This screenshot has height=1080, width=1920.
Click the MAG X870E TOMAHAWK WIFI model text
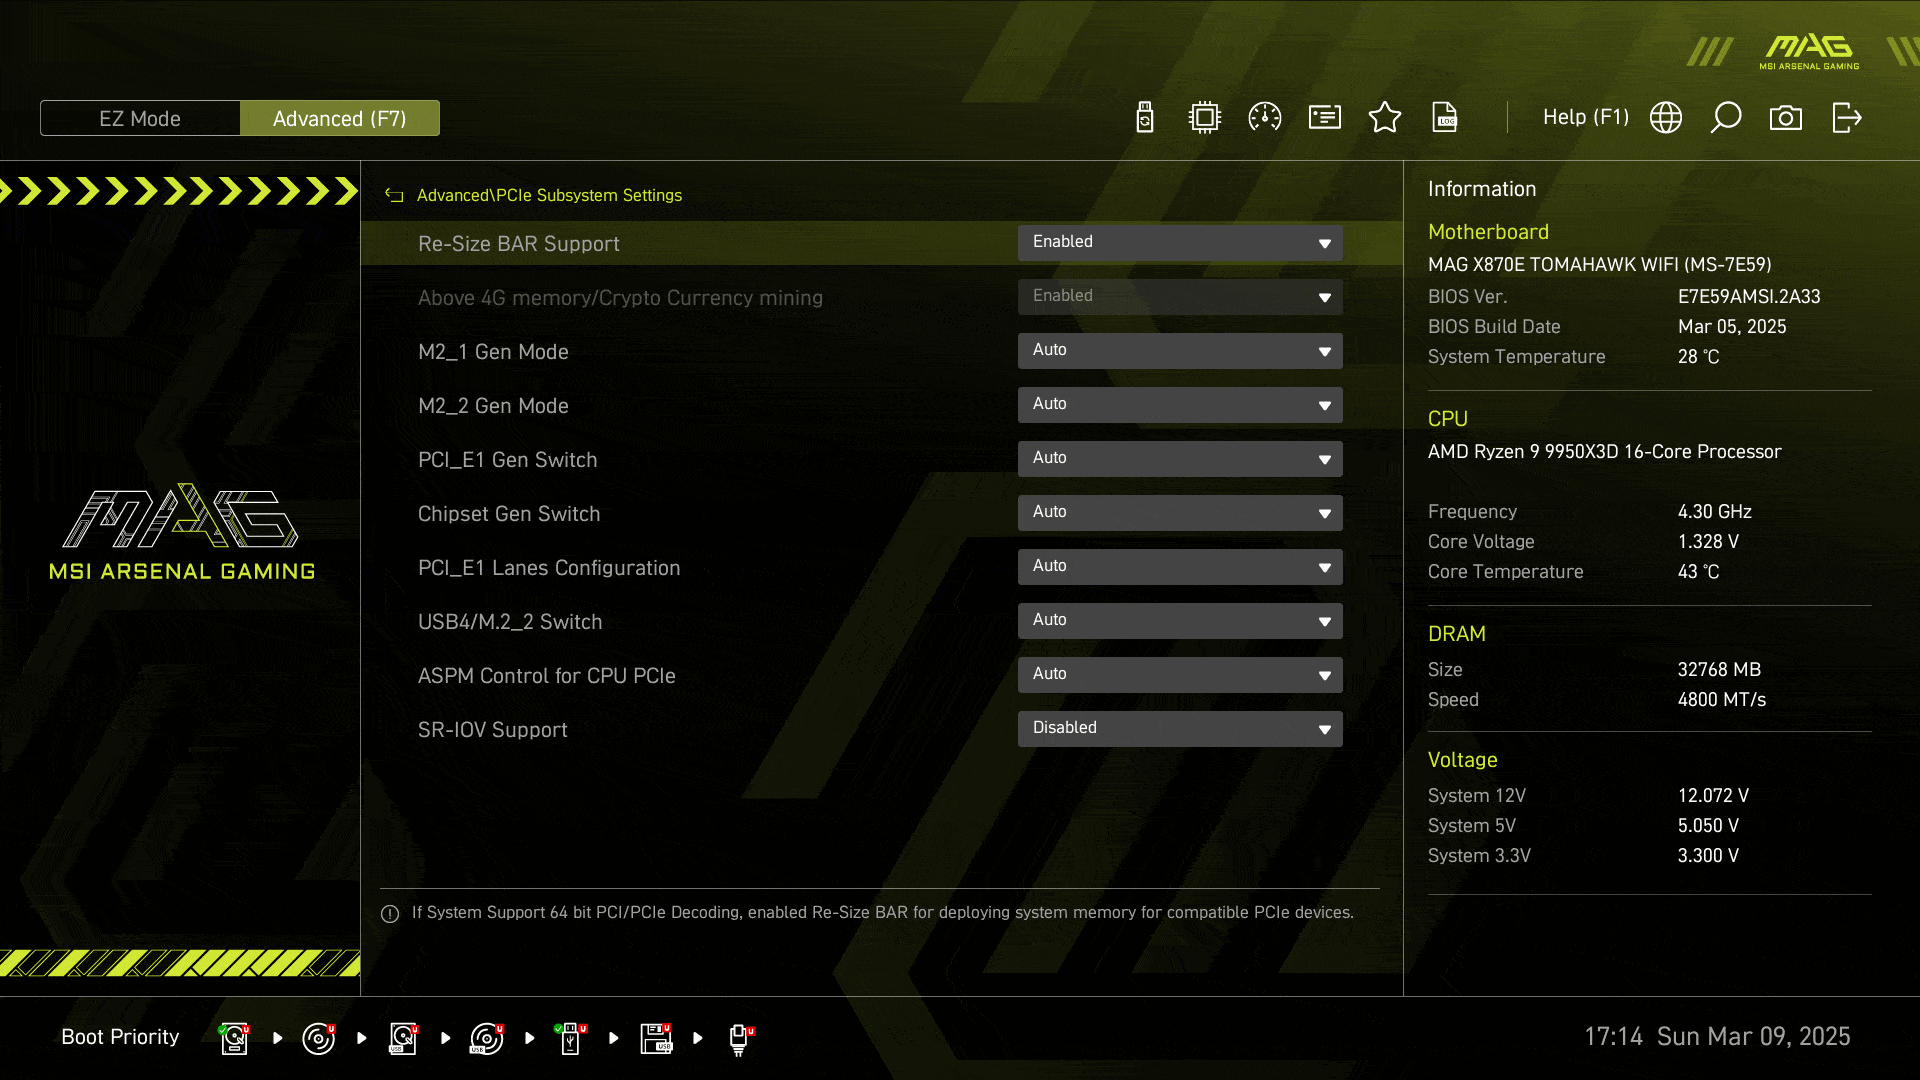click(x=1599, y=265)
